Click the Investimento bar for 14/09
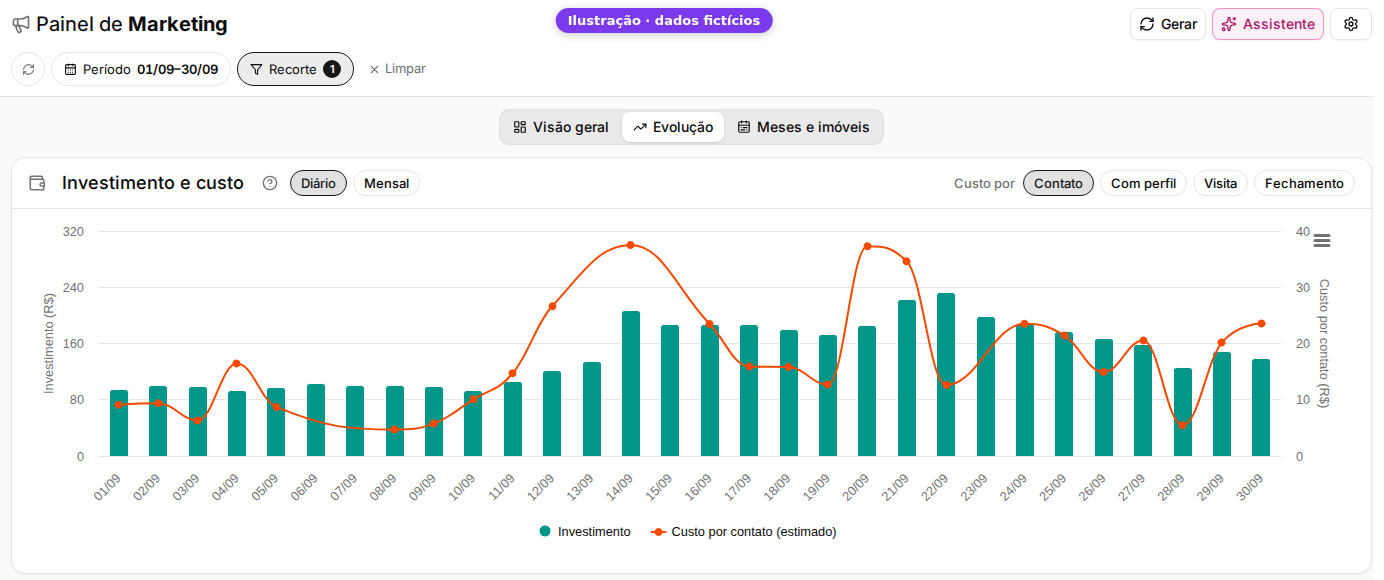 pyautogui.click(x=631, y=383)
